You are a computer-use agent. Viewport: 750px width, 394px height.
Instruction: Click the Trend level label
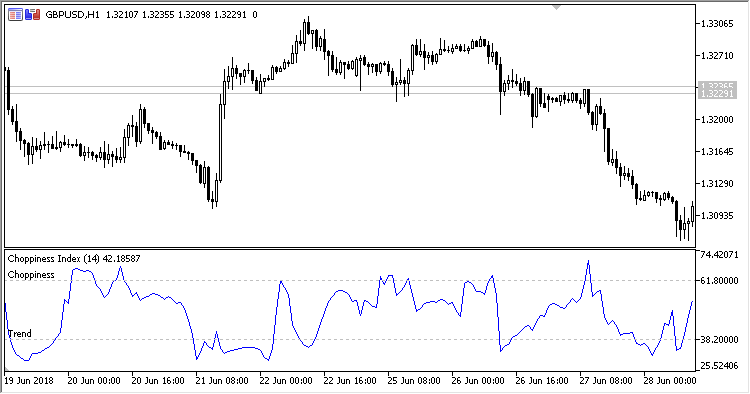[20, 333]
